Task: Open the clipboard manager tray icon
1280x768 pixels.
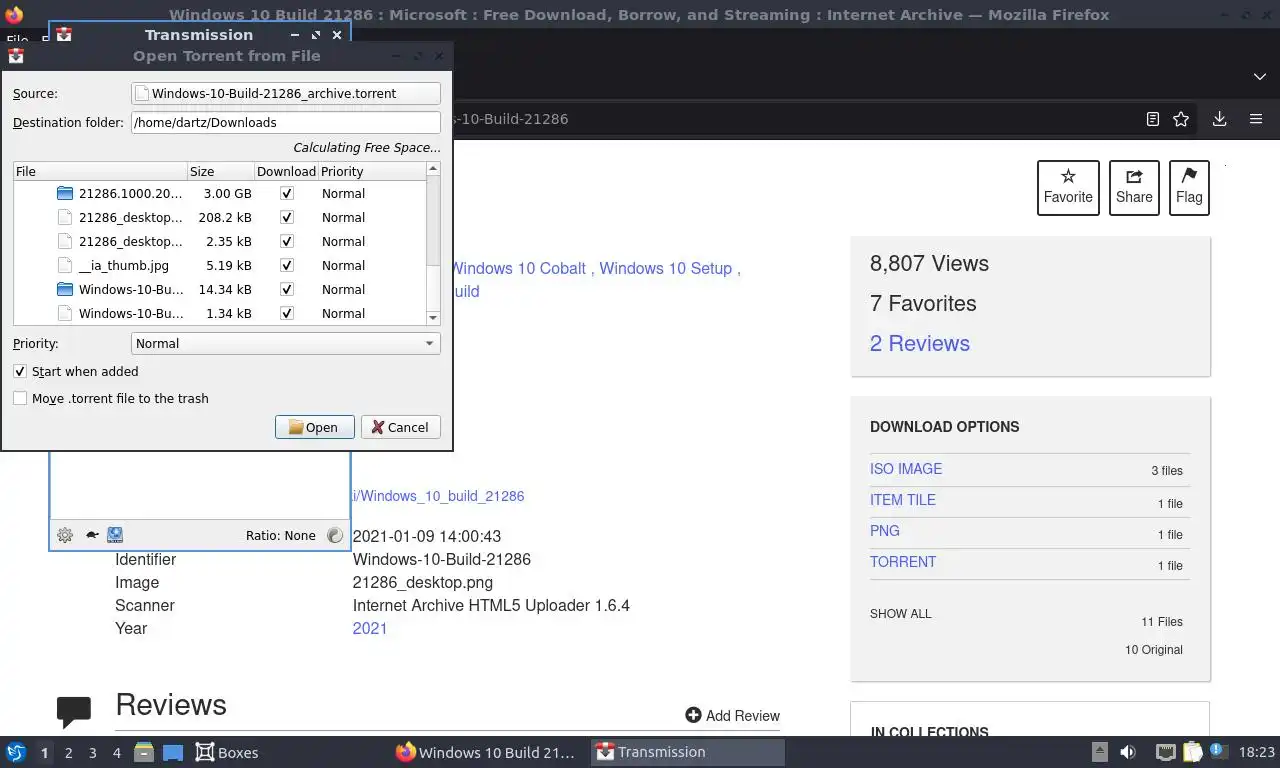Action: coord(1192,752)
